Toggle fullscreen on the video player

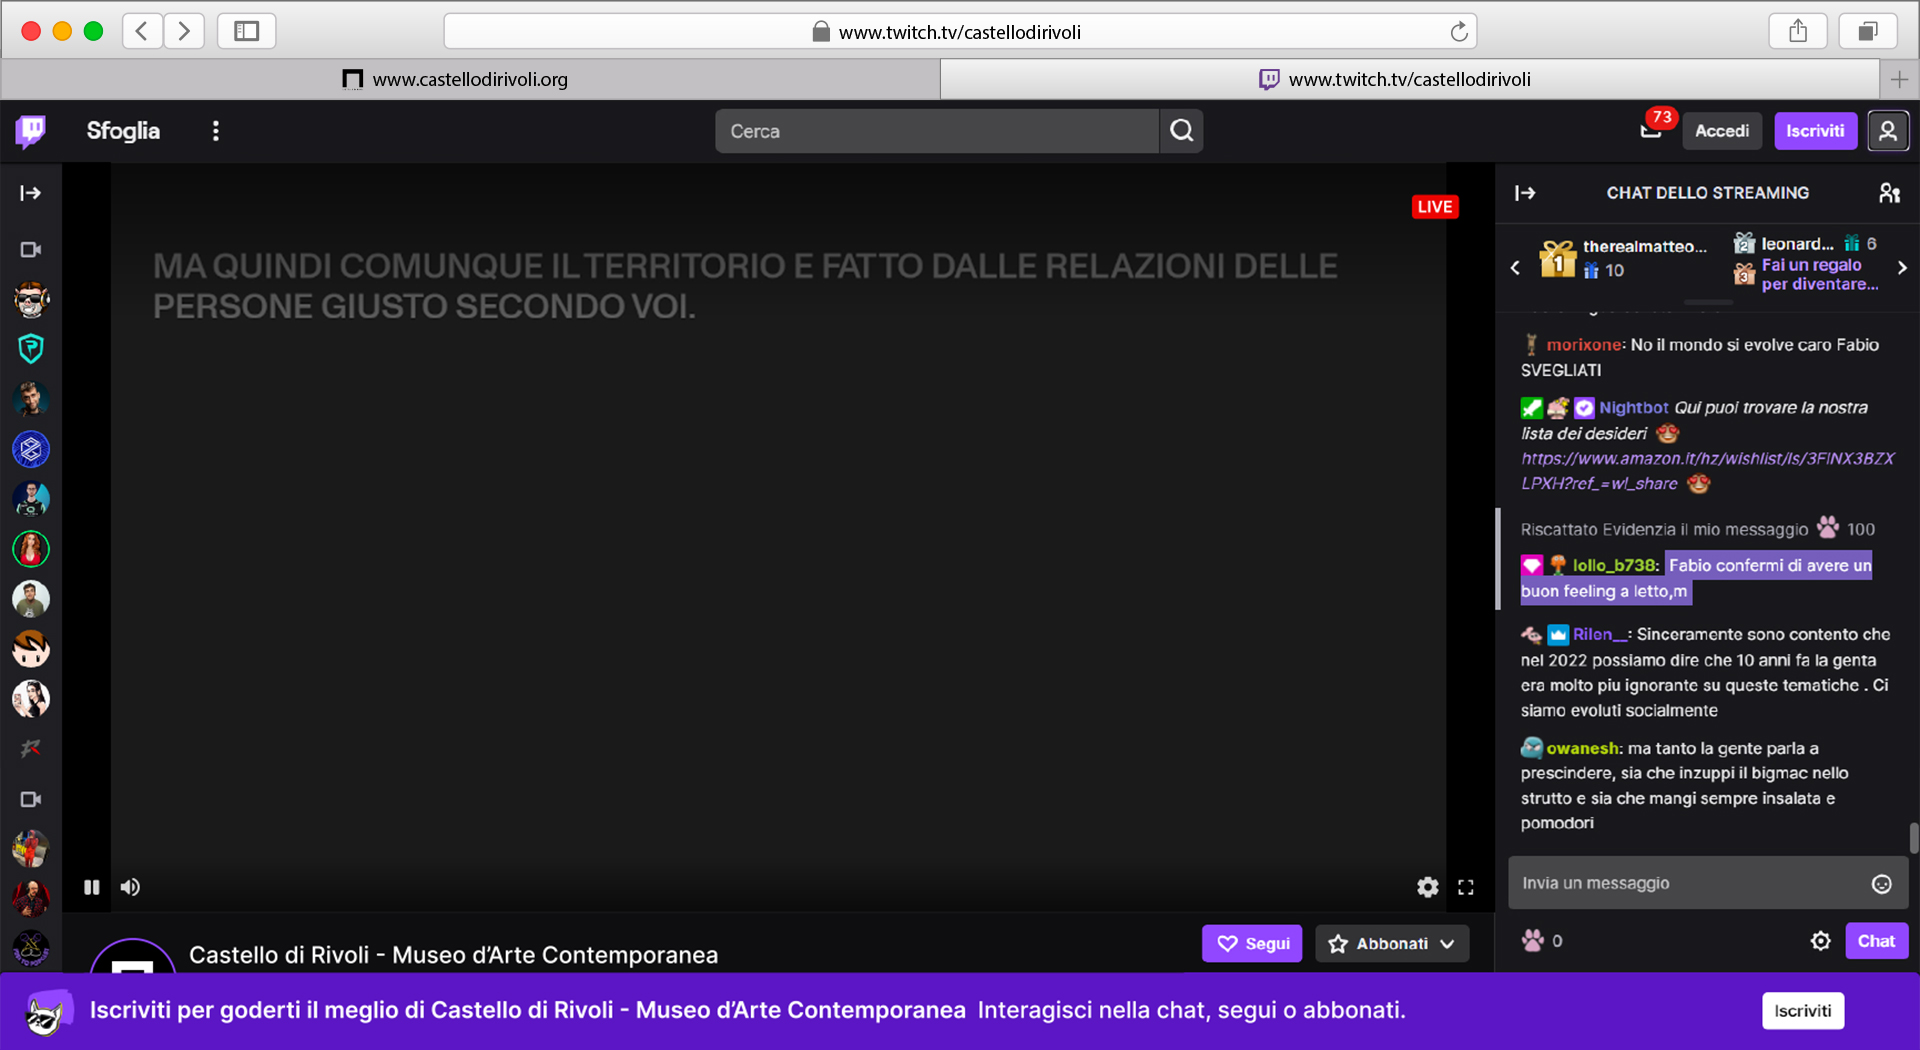click(x=1466, y=887)
